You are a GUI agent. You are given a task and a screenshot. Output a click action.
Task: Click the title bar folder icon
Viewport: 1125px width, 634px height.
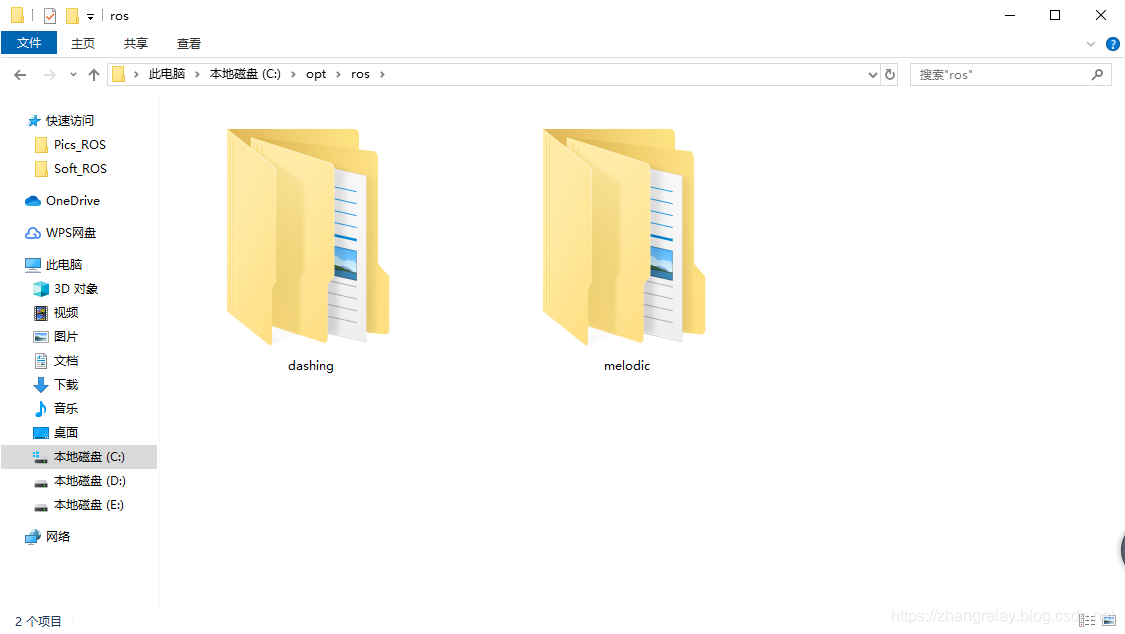coord(17,16)
